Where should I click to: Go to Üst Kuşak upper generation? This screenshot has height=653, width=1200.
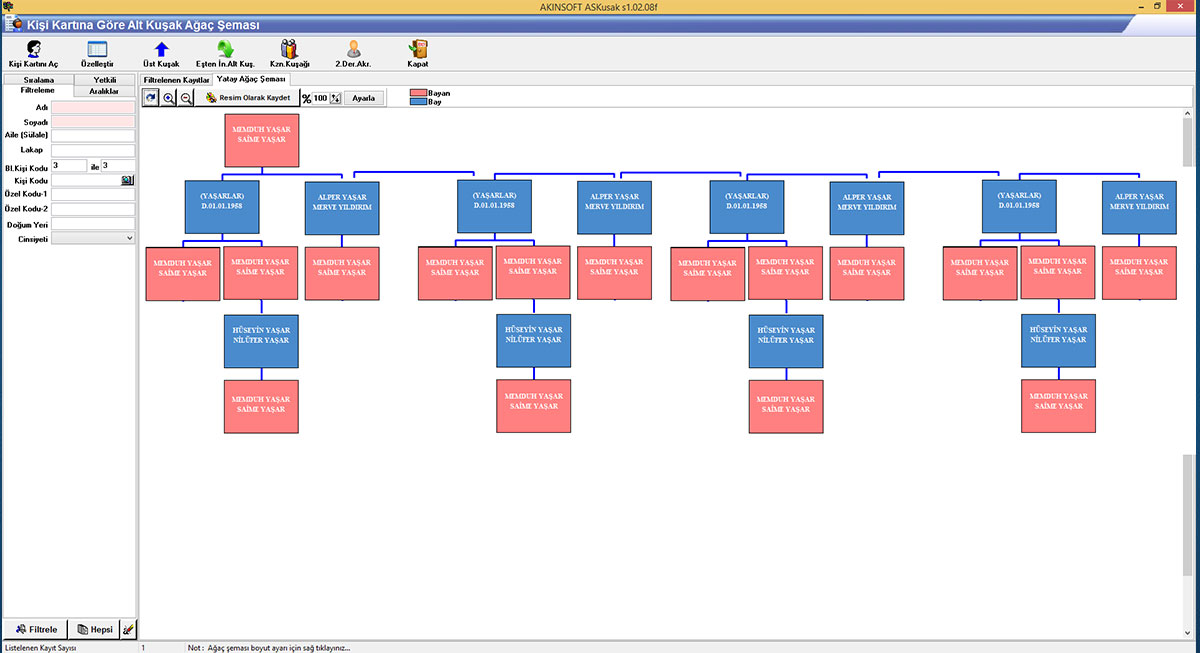161,50
